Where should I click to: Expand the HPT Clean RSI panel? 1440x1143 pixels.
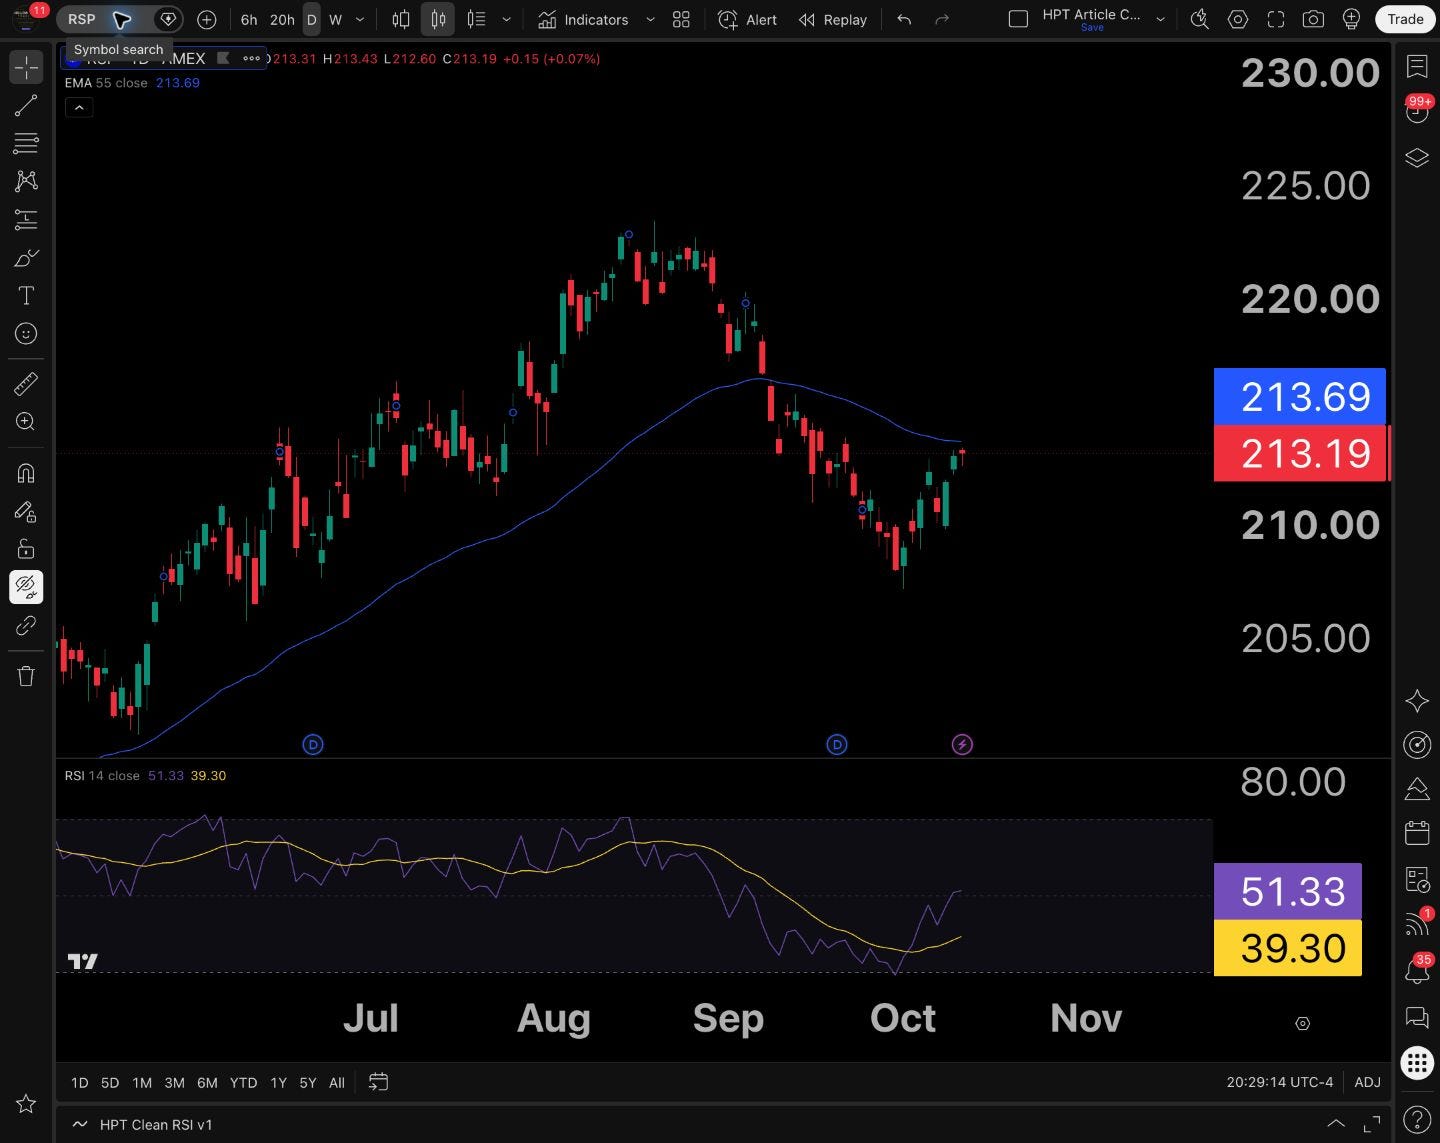pyautogui.click(x=1335, y=1124)
